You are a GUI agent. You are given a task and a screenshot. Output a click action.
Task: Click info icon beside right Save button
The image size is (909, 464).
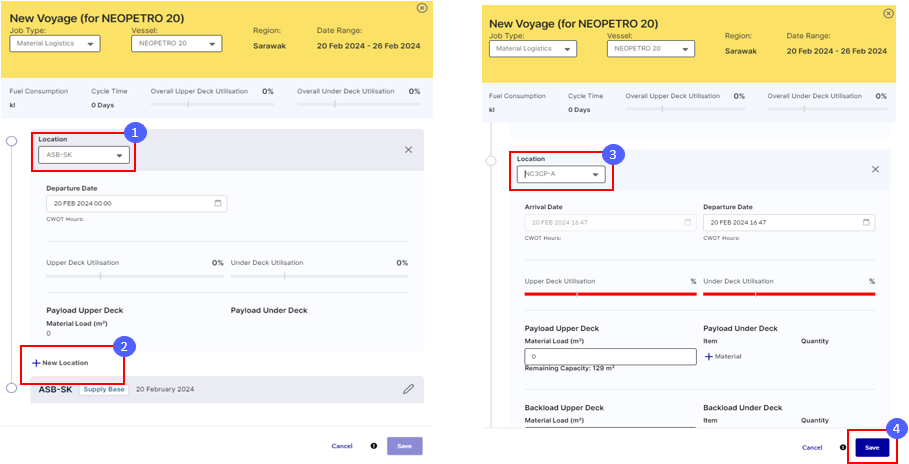pos(845,448)
